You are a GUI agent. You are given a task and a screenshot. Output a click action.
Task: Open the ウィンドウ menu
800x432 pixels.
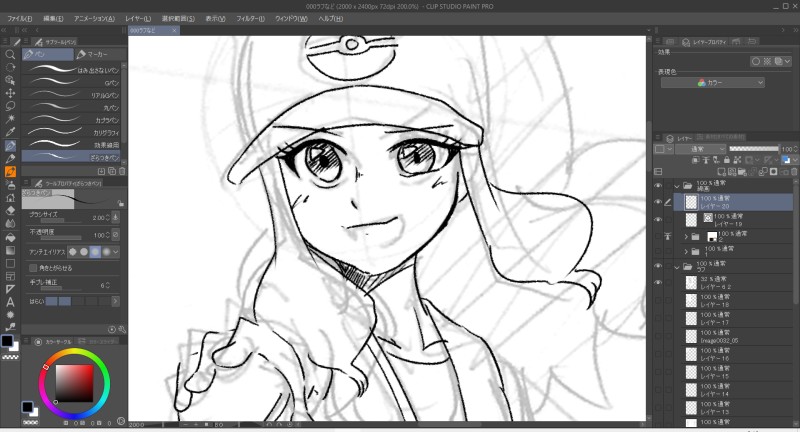tap(291, 18)
